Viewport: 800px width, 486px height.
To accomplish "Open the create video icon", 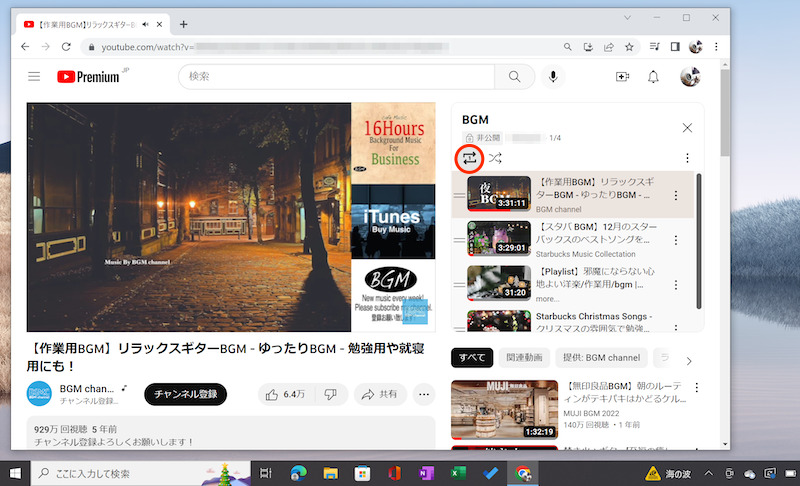I will tap(622, 77).
